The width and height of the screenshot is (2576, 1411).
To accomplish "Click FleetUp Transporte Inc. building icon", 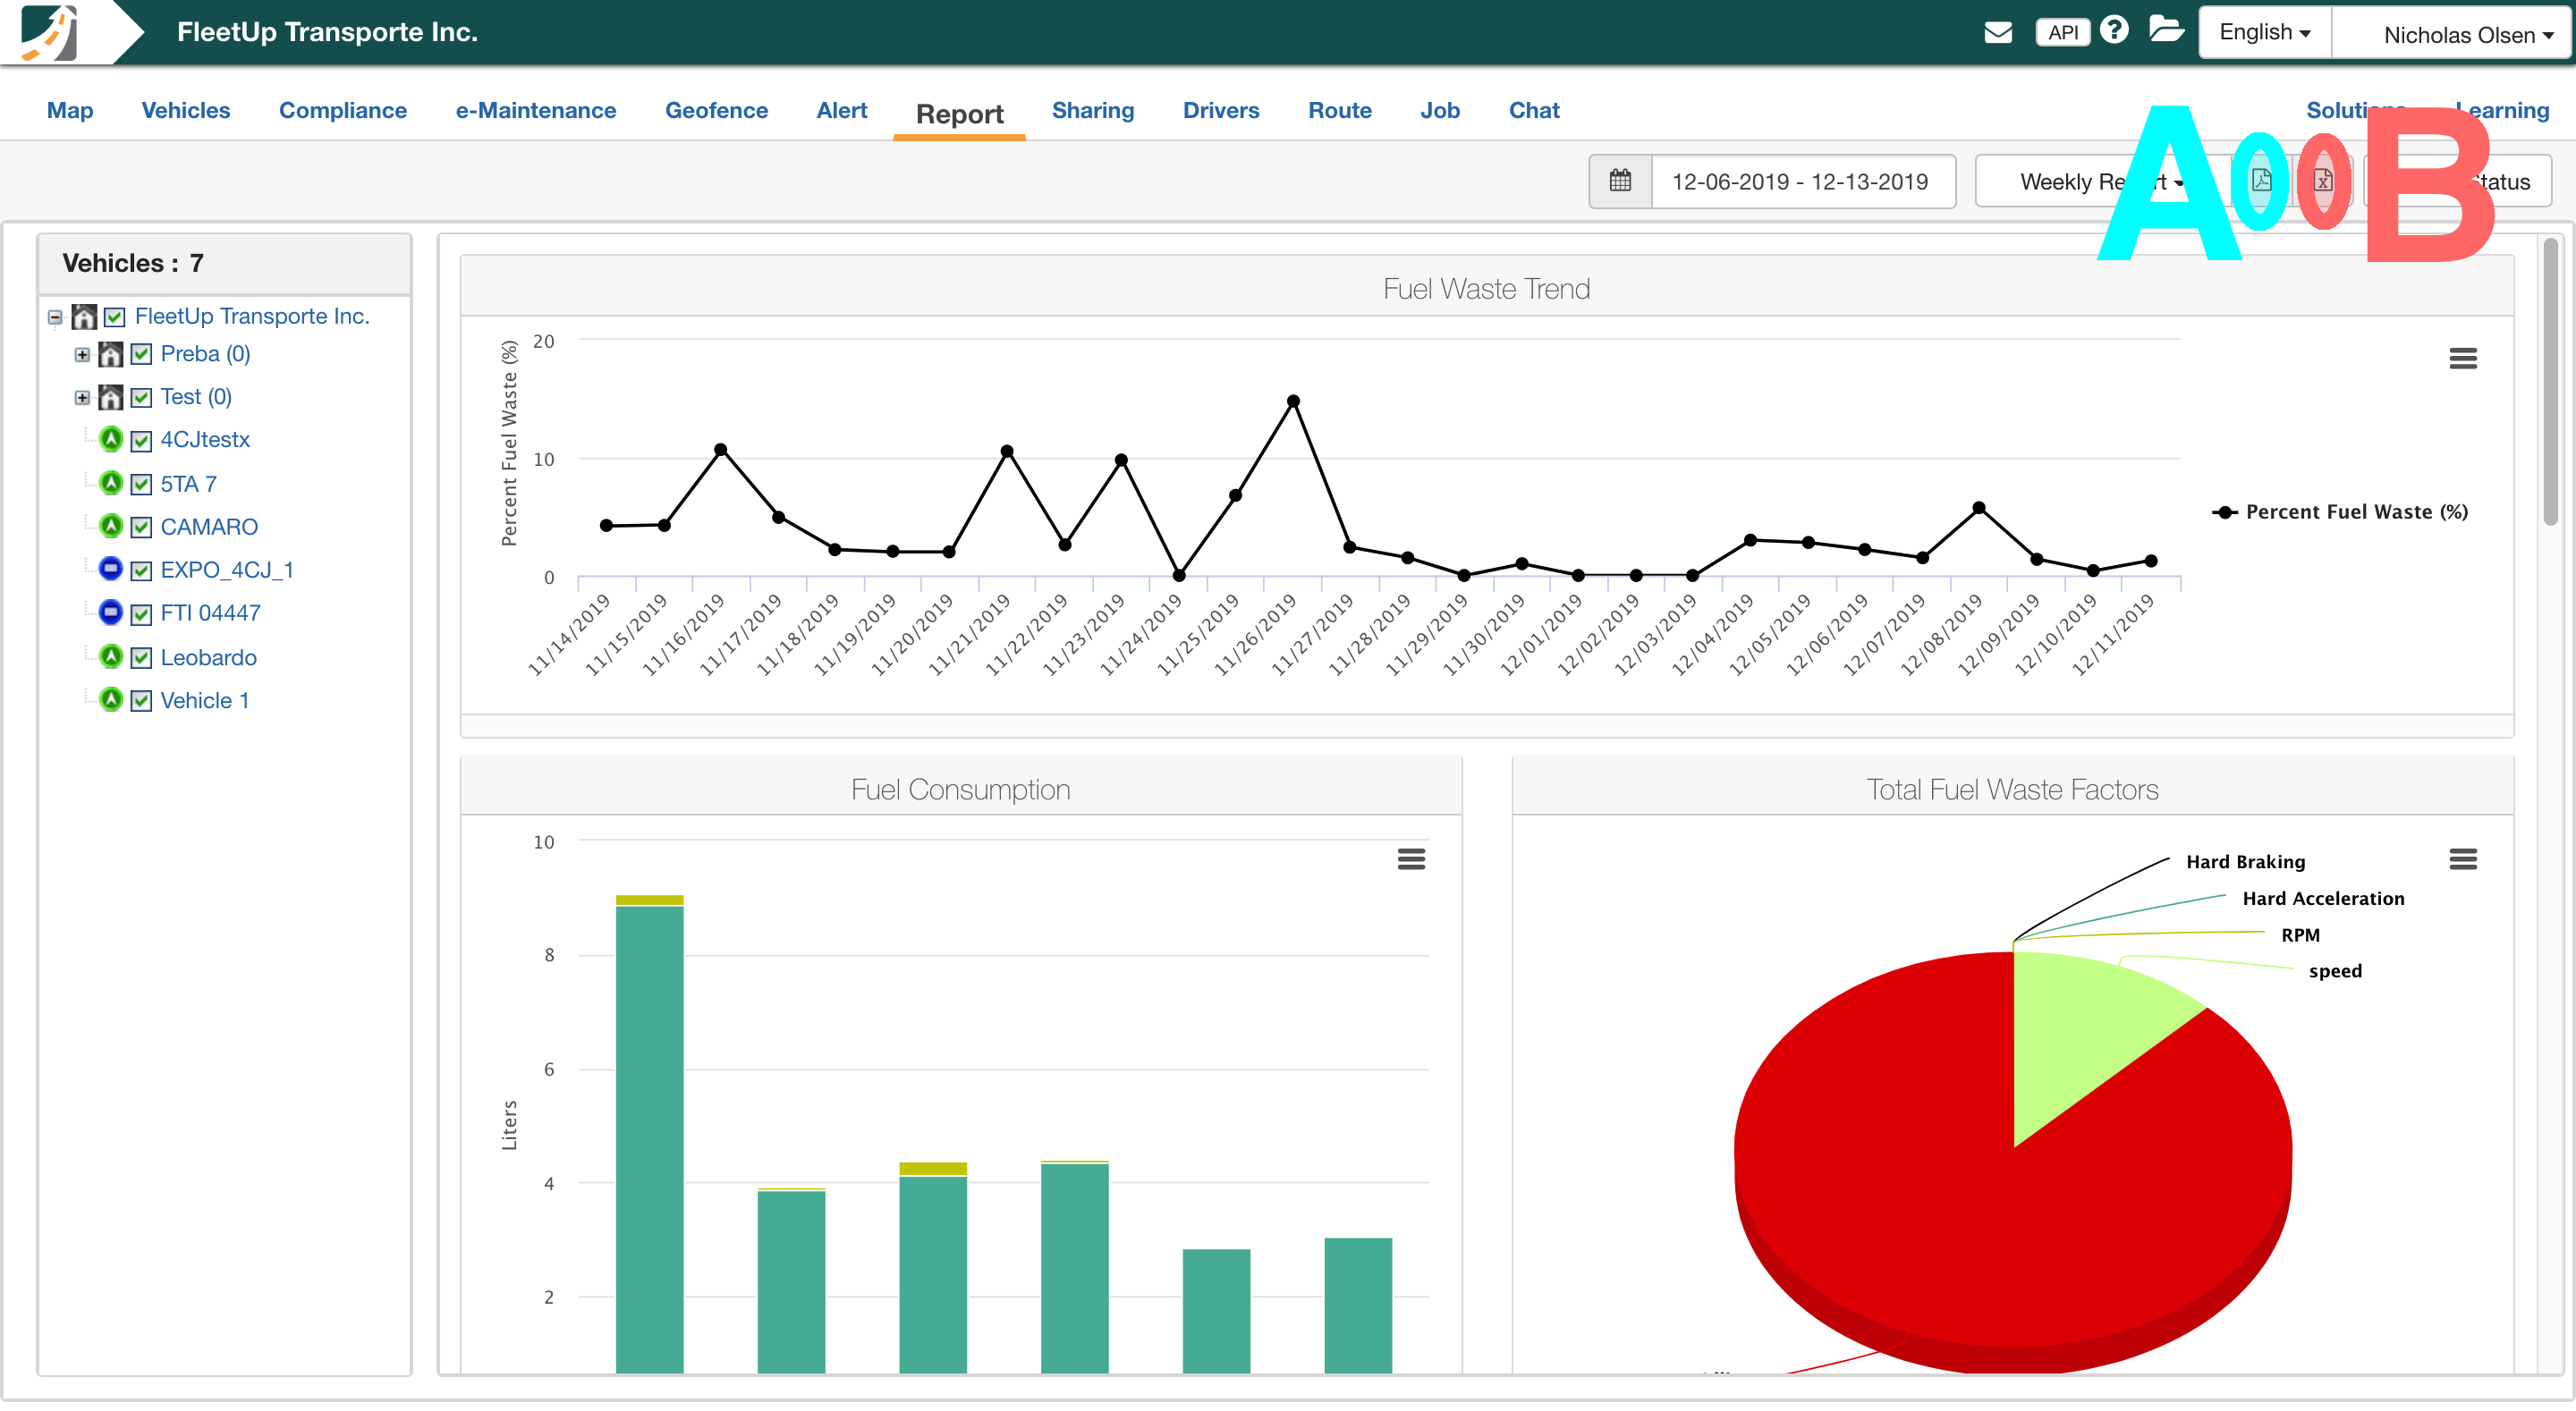I will pos(84,317).
